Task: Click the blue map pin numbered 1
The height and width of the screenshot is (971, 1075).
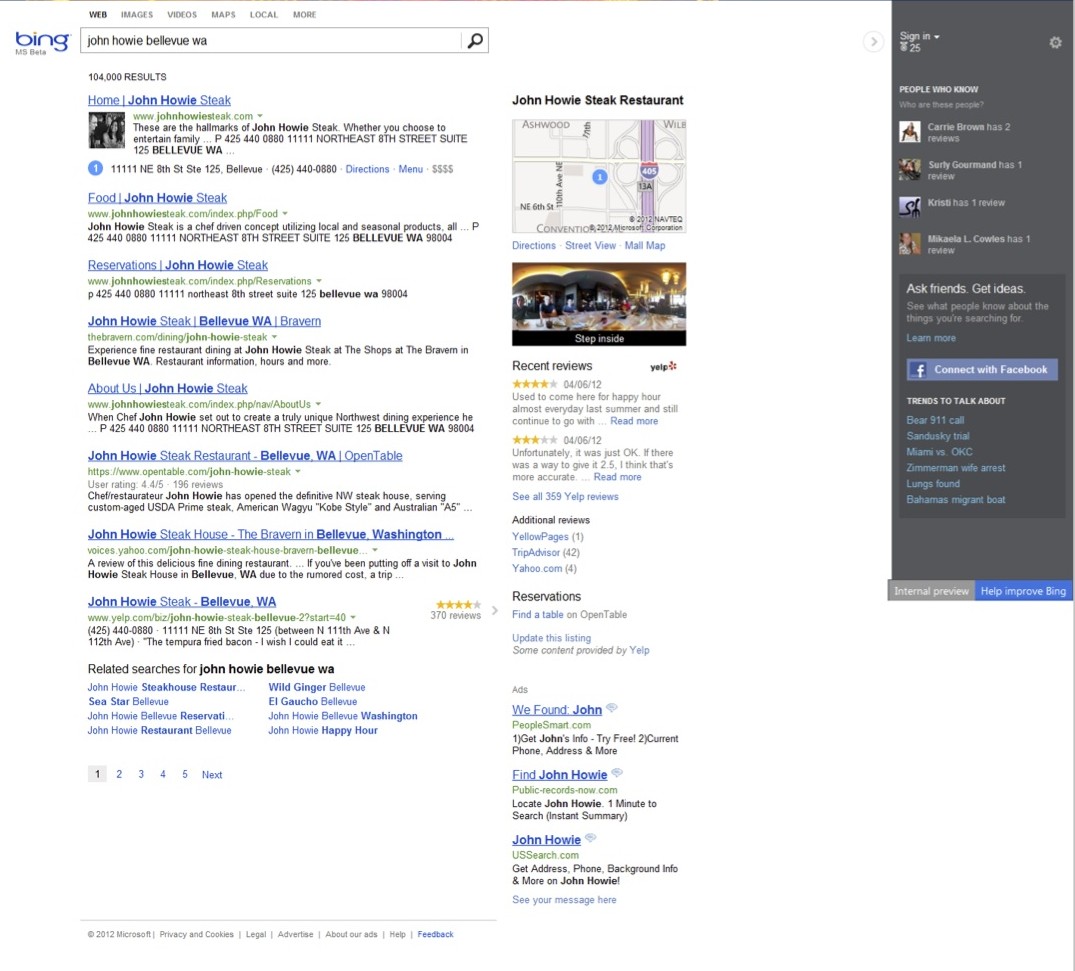Action: (x=600, y=177)
